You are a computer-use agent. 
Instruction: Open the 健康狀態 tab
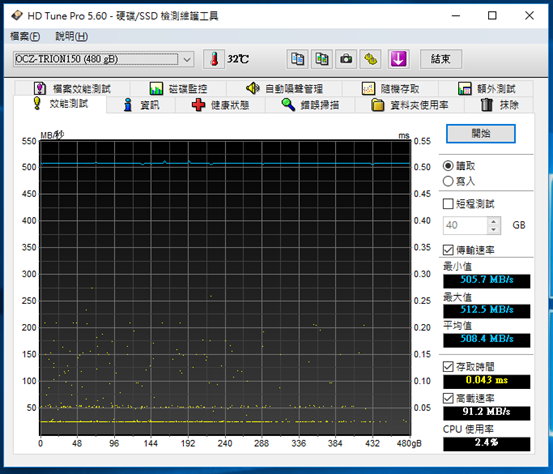point(220,105)
